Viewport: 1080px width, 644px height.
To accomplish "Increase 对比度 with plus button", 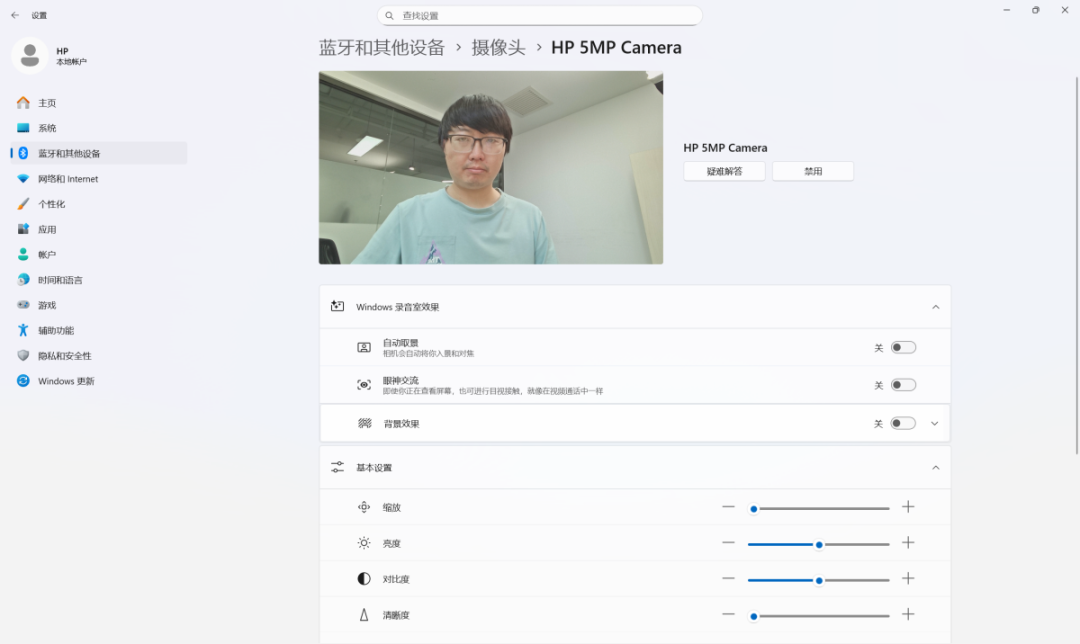I will [908, 579].
